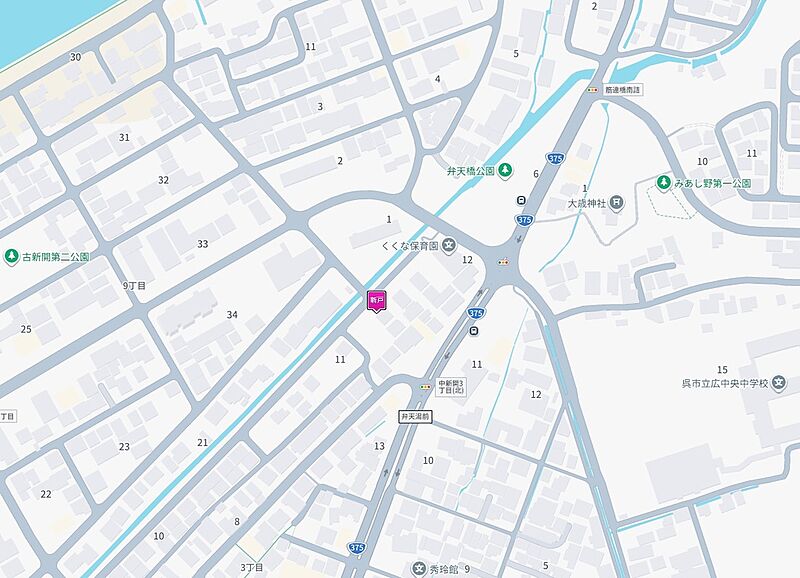Click the pink property marker pin
Viewport: 800px width, 578px height.
click(x=377, y=301)
